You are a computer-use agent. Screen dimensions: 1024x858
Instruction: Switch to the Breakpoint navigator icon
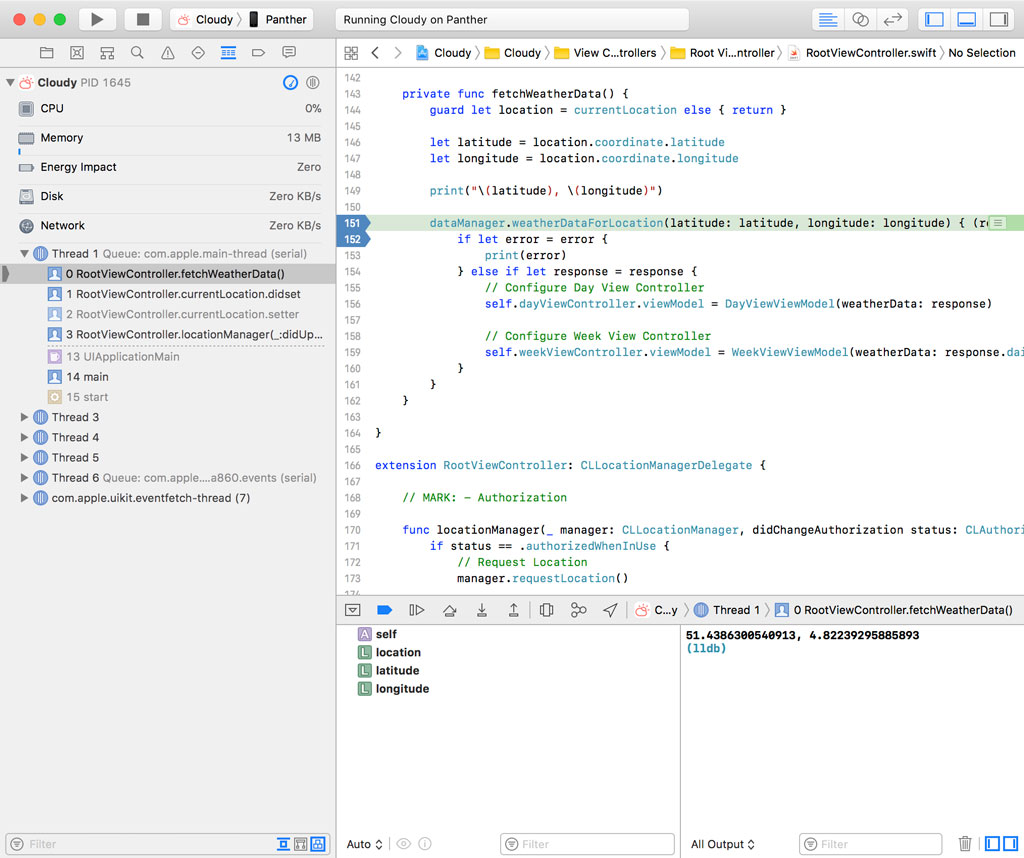coord(257,52)
